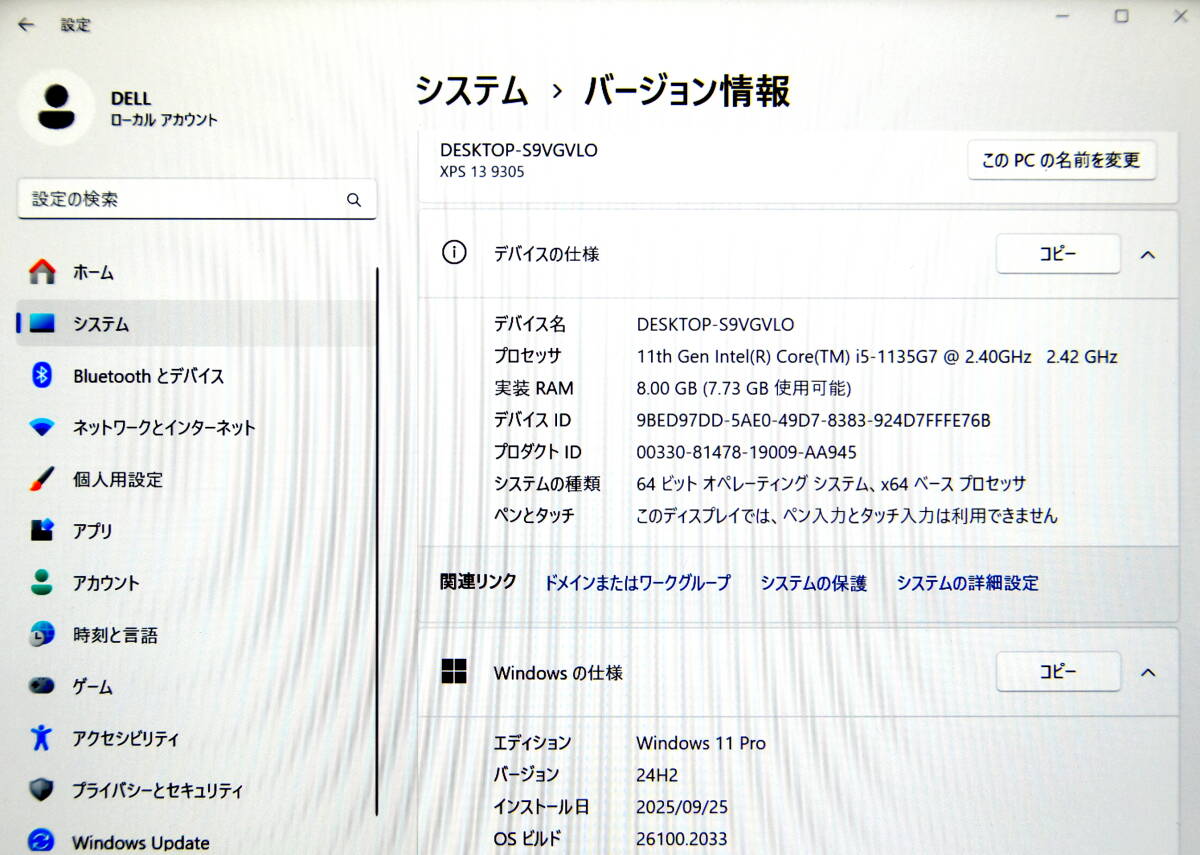This screenshot has width=1200, height=855.
Task: Click the install date 2025/09/25
Action: coord(681,807)
